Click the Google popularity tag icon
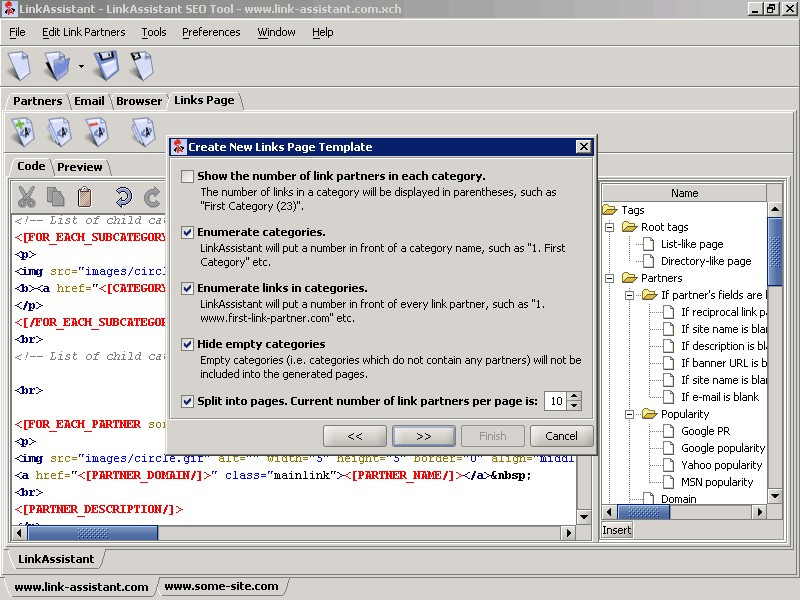The width and height of the screenshot is (800, 600). (668, 448)
